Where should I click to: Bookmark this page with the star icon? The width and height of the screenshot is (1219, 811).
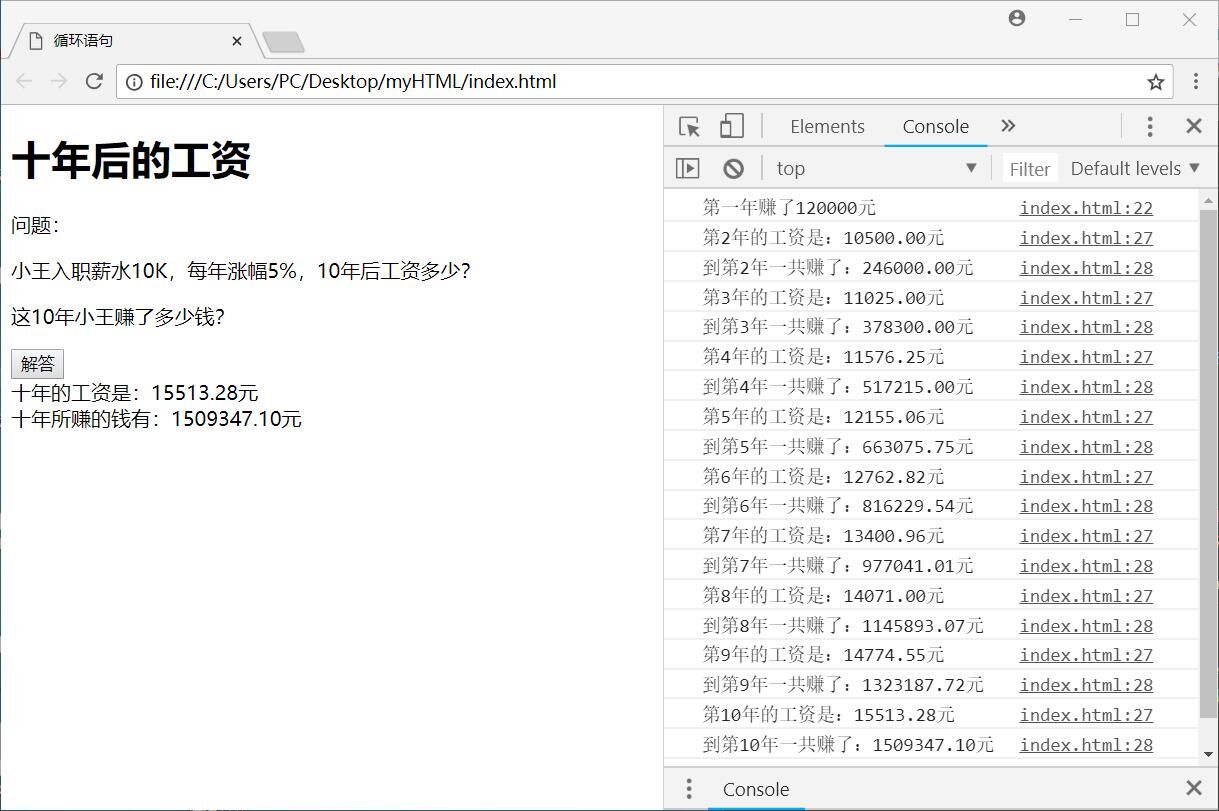click(1155, 82)
